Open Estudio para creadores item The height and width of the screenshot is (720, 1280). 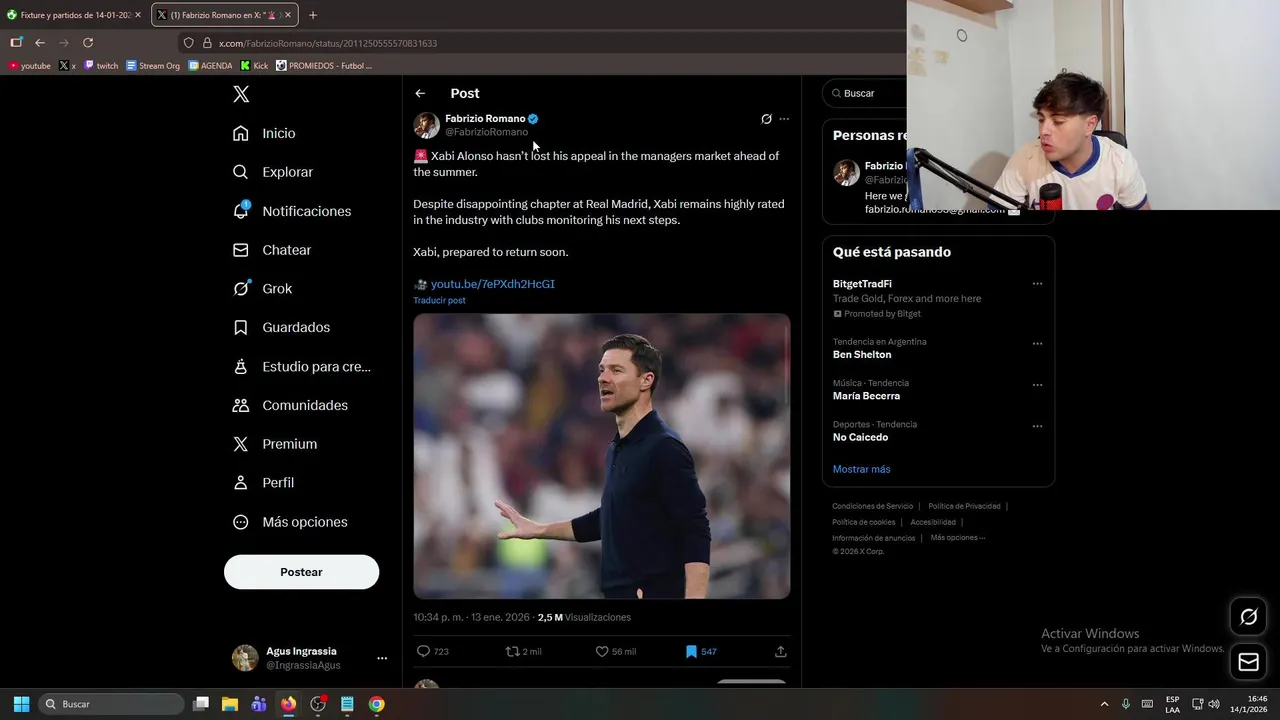tap(301, 366)
